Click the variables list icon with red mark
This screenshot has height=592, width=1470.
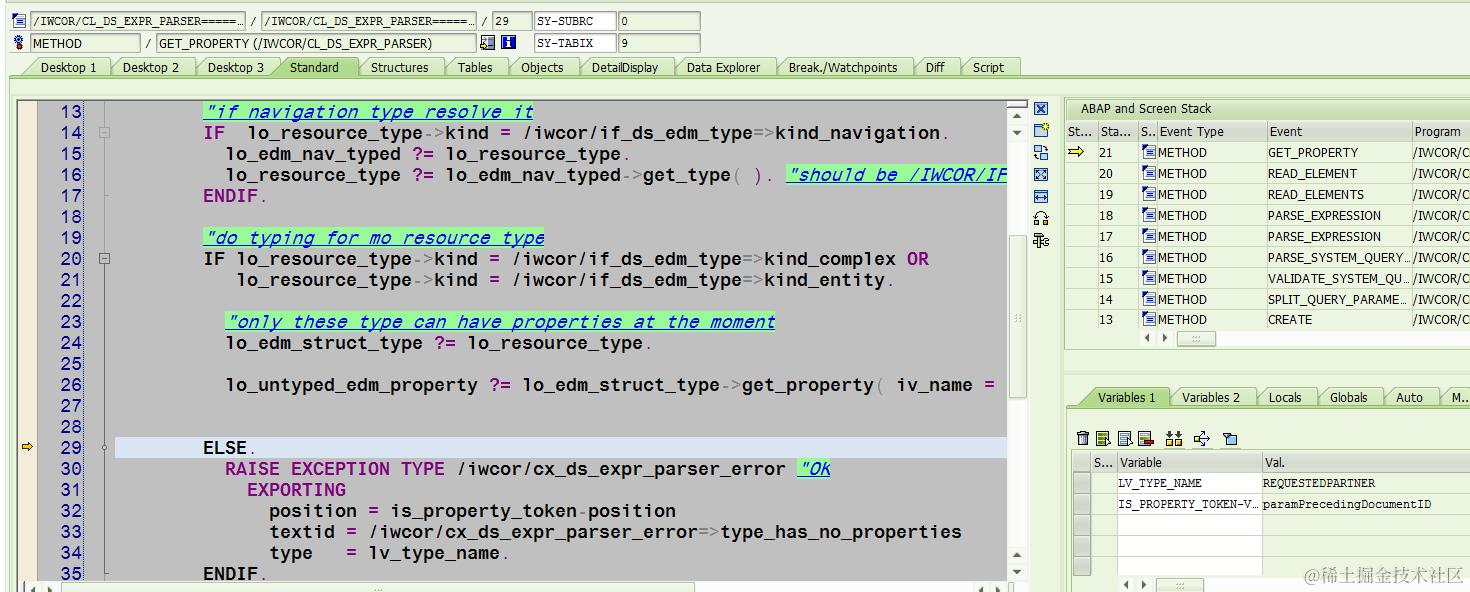[1146, 438]
